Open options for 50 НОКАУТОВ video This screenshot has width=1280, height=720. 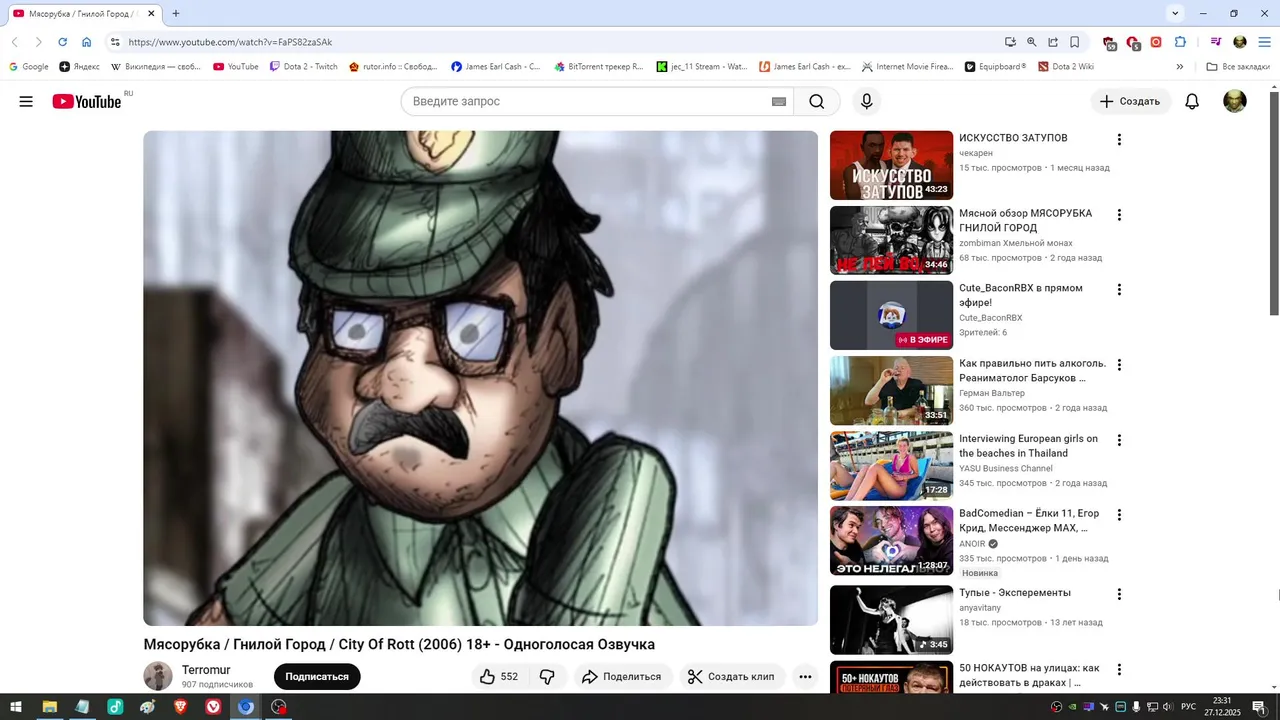[x=1119, y=669]
